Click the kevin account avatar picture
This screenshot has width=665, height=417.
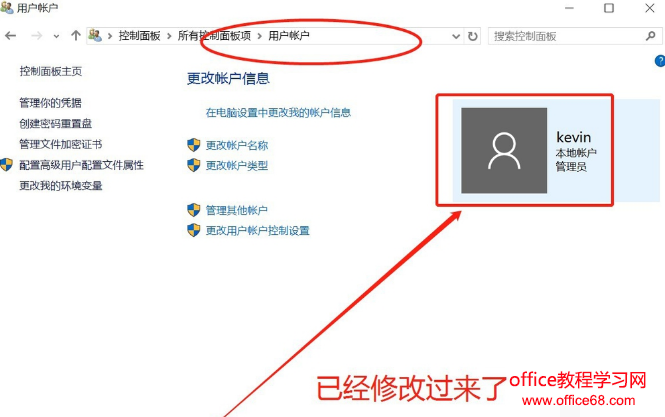coord(504,151)
